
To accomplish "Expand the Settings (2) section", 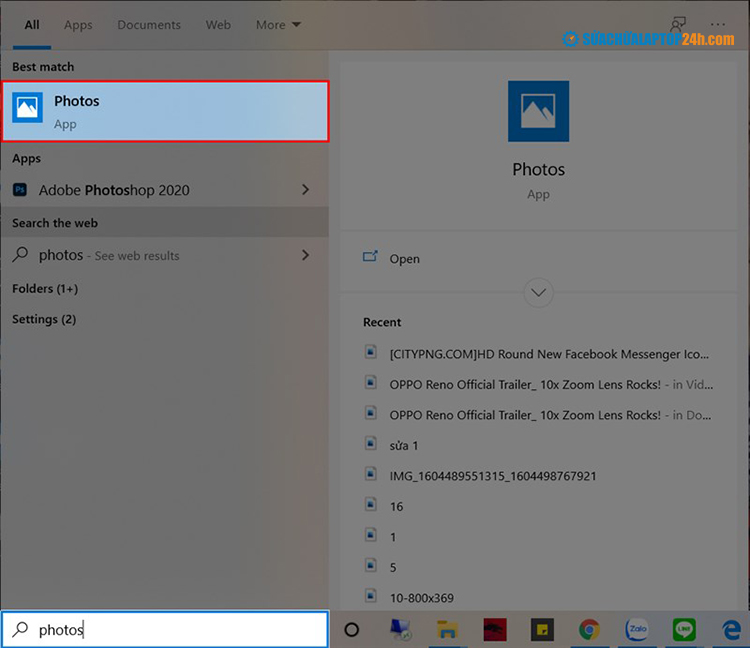I will click(x=44, y=319).
